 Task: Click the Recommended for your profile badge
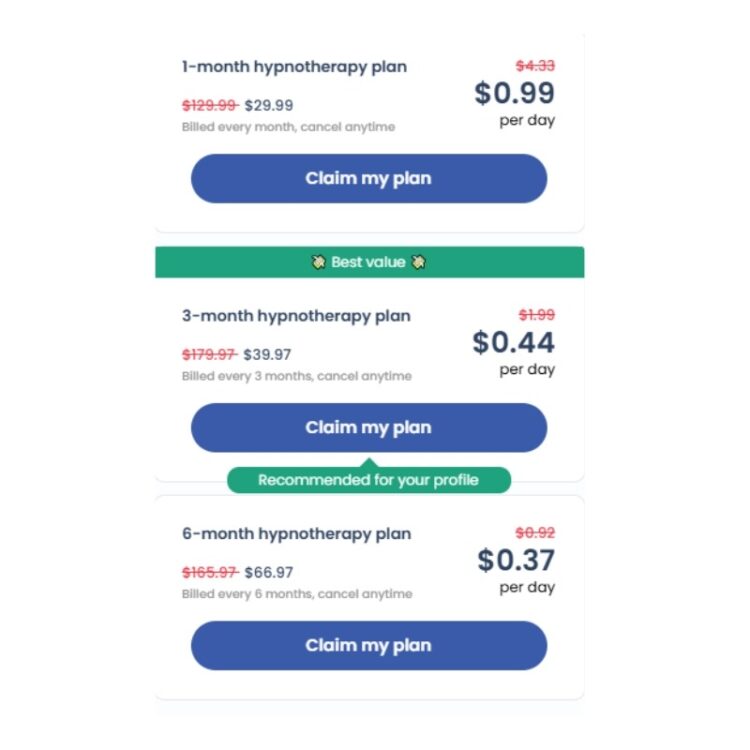(368, 480)
